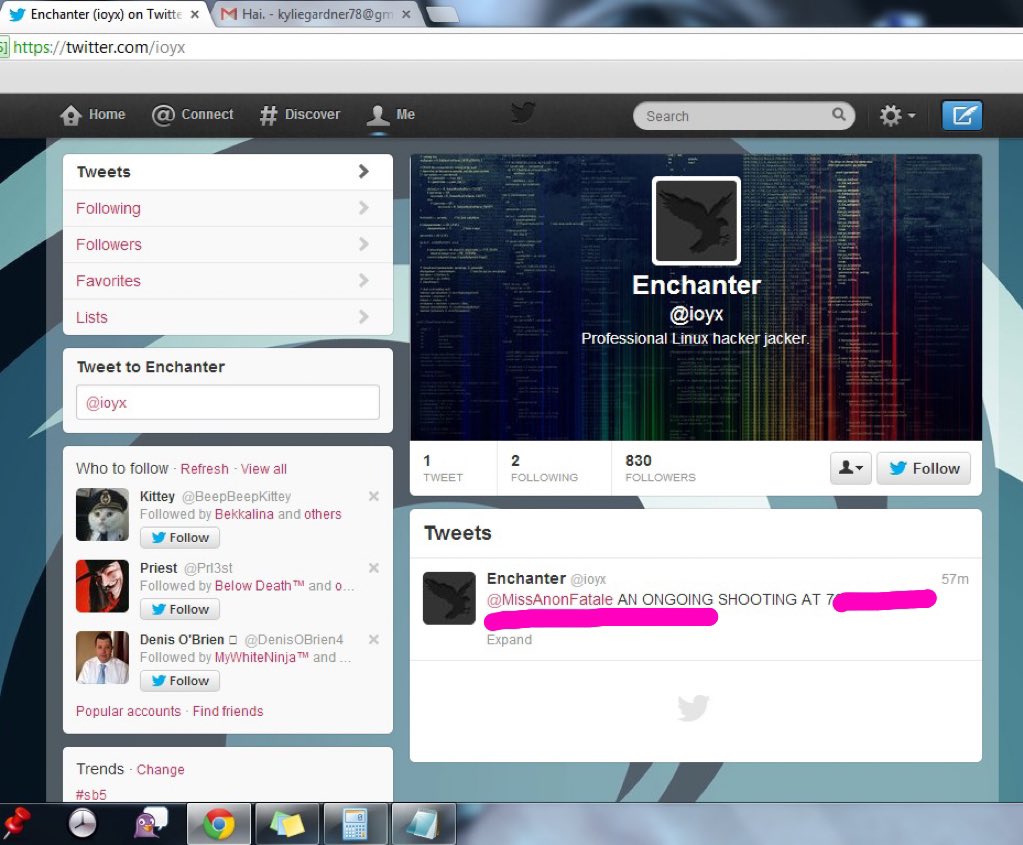
Task: Open the 830 Followers count stat
Action: 660,468
